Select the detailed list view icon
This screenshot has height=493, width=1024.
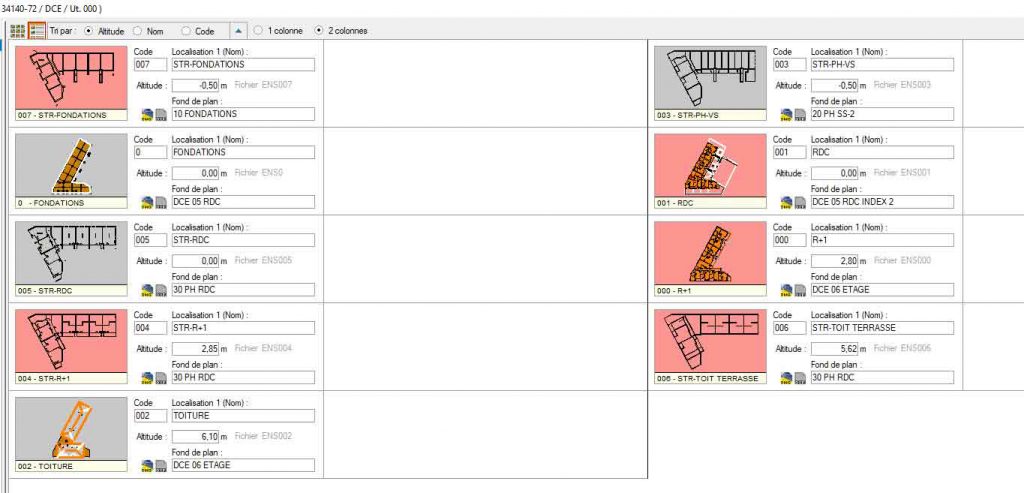[x=37, y=30]
